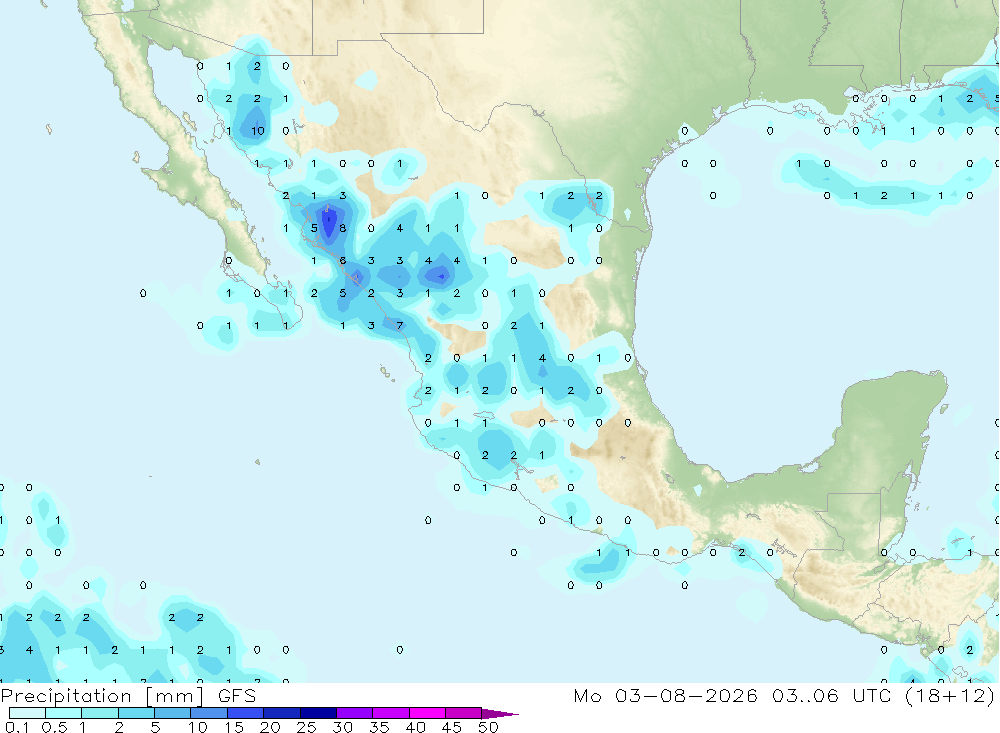This screenshot has width=1000, height=733.
Task: Click the 45–50 mm legend color swatch
Action: tap(463, 713)
